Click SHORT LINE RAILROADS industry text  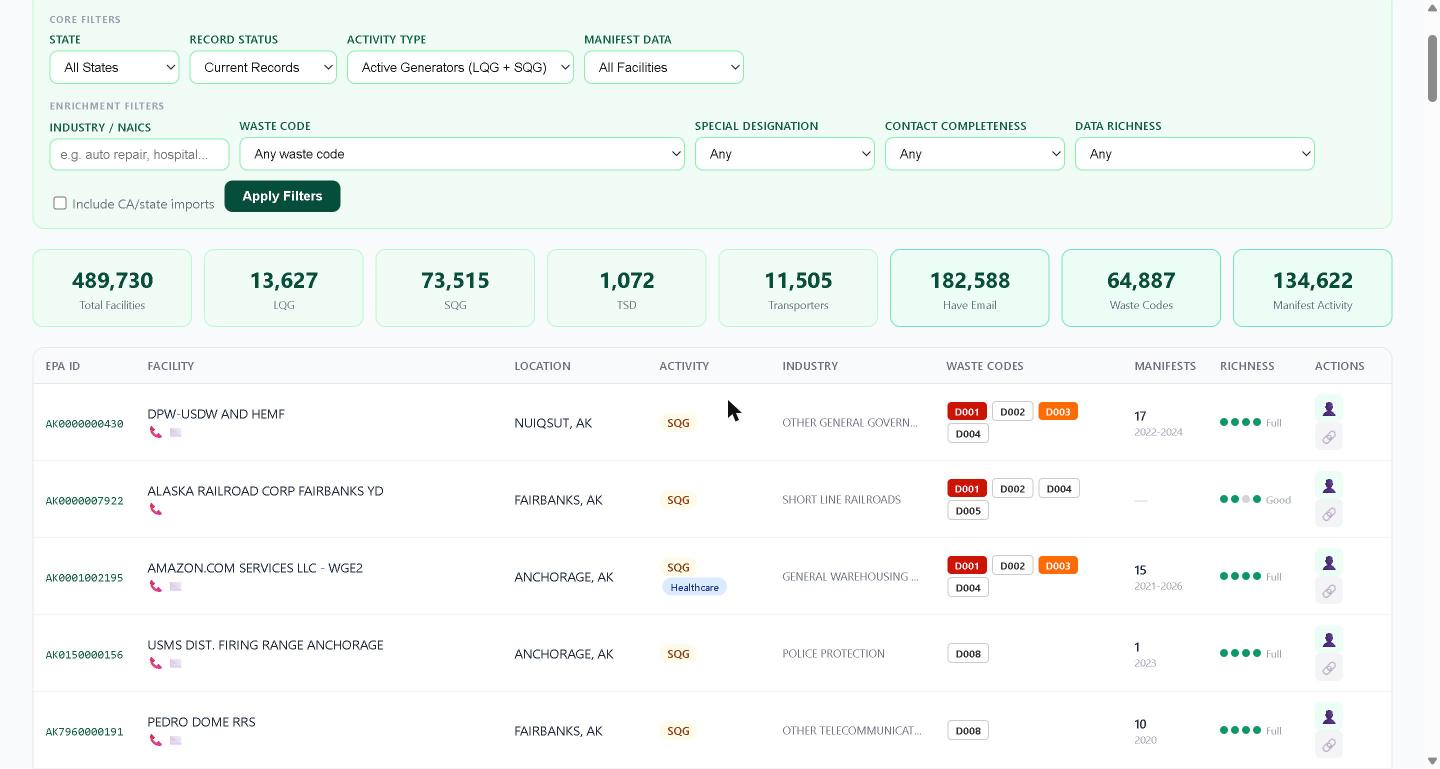pos(841,500)
